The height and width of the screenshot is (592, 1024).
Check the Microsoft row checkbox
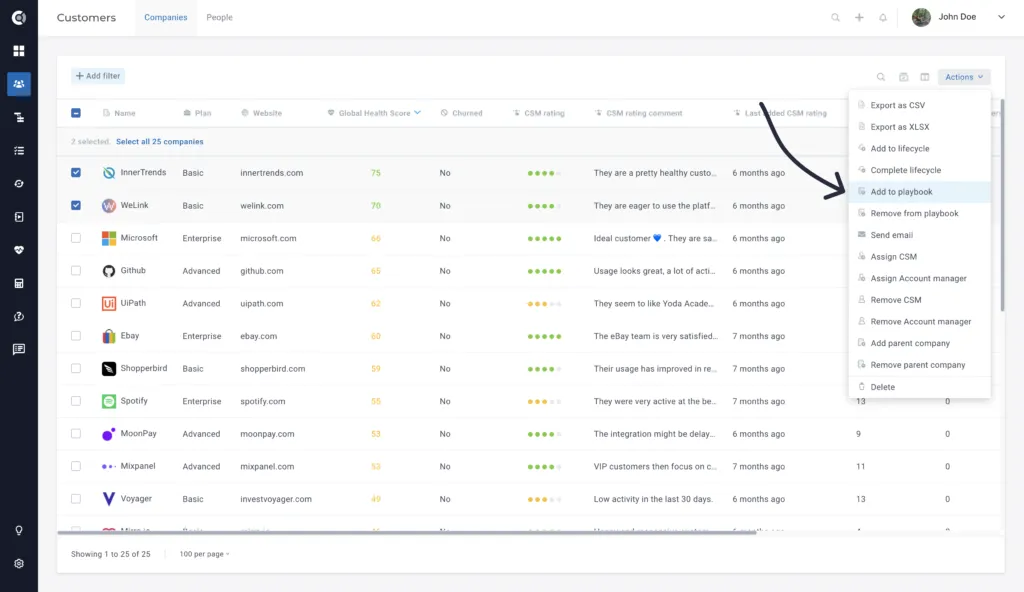click(x=76, y=238)
